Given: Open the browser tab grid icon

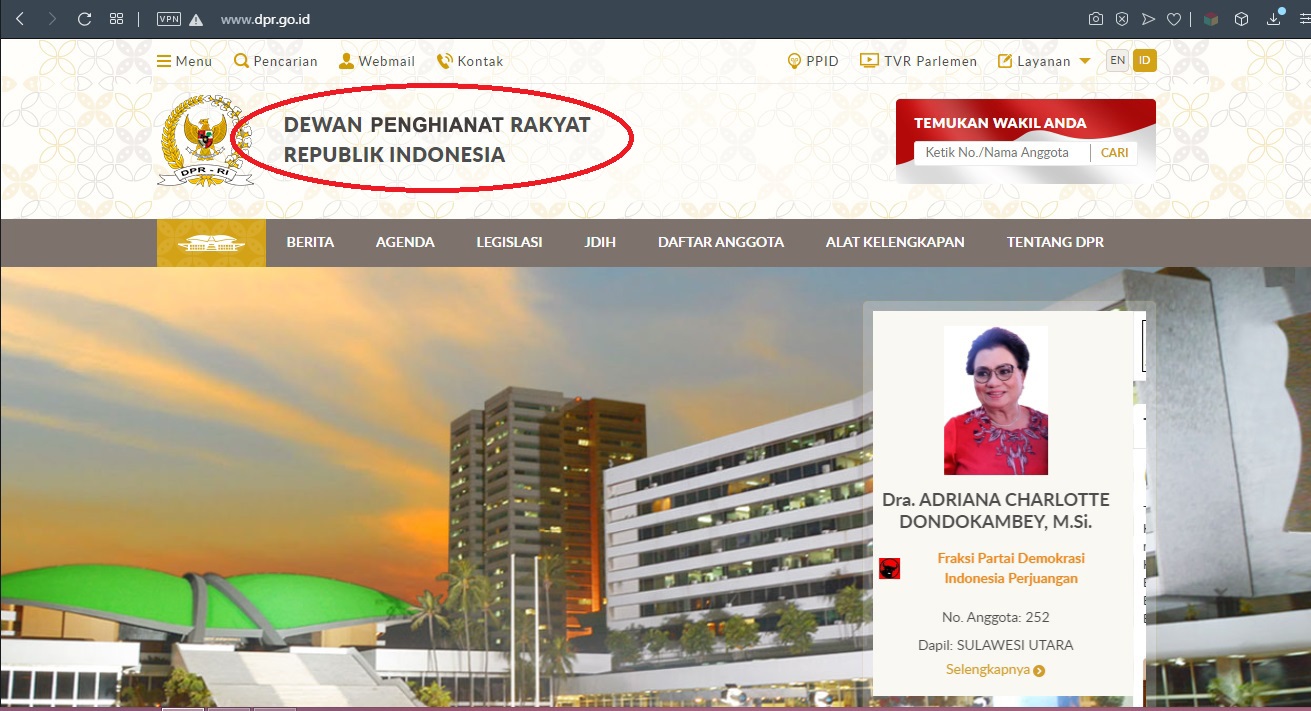Looking at the screenshot, I should coord(116,19).
